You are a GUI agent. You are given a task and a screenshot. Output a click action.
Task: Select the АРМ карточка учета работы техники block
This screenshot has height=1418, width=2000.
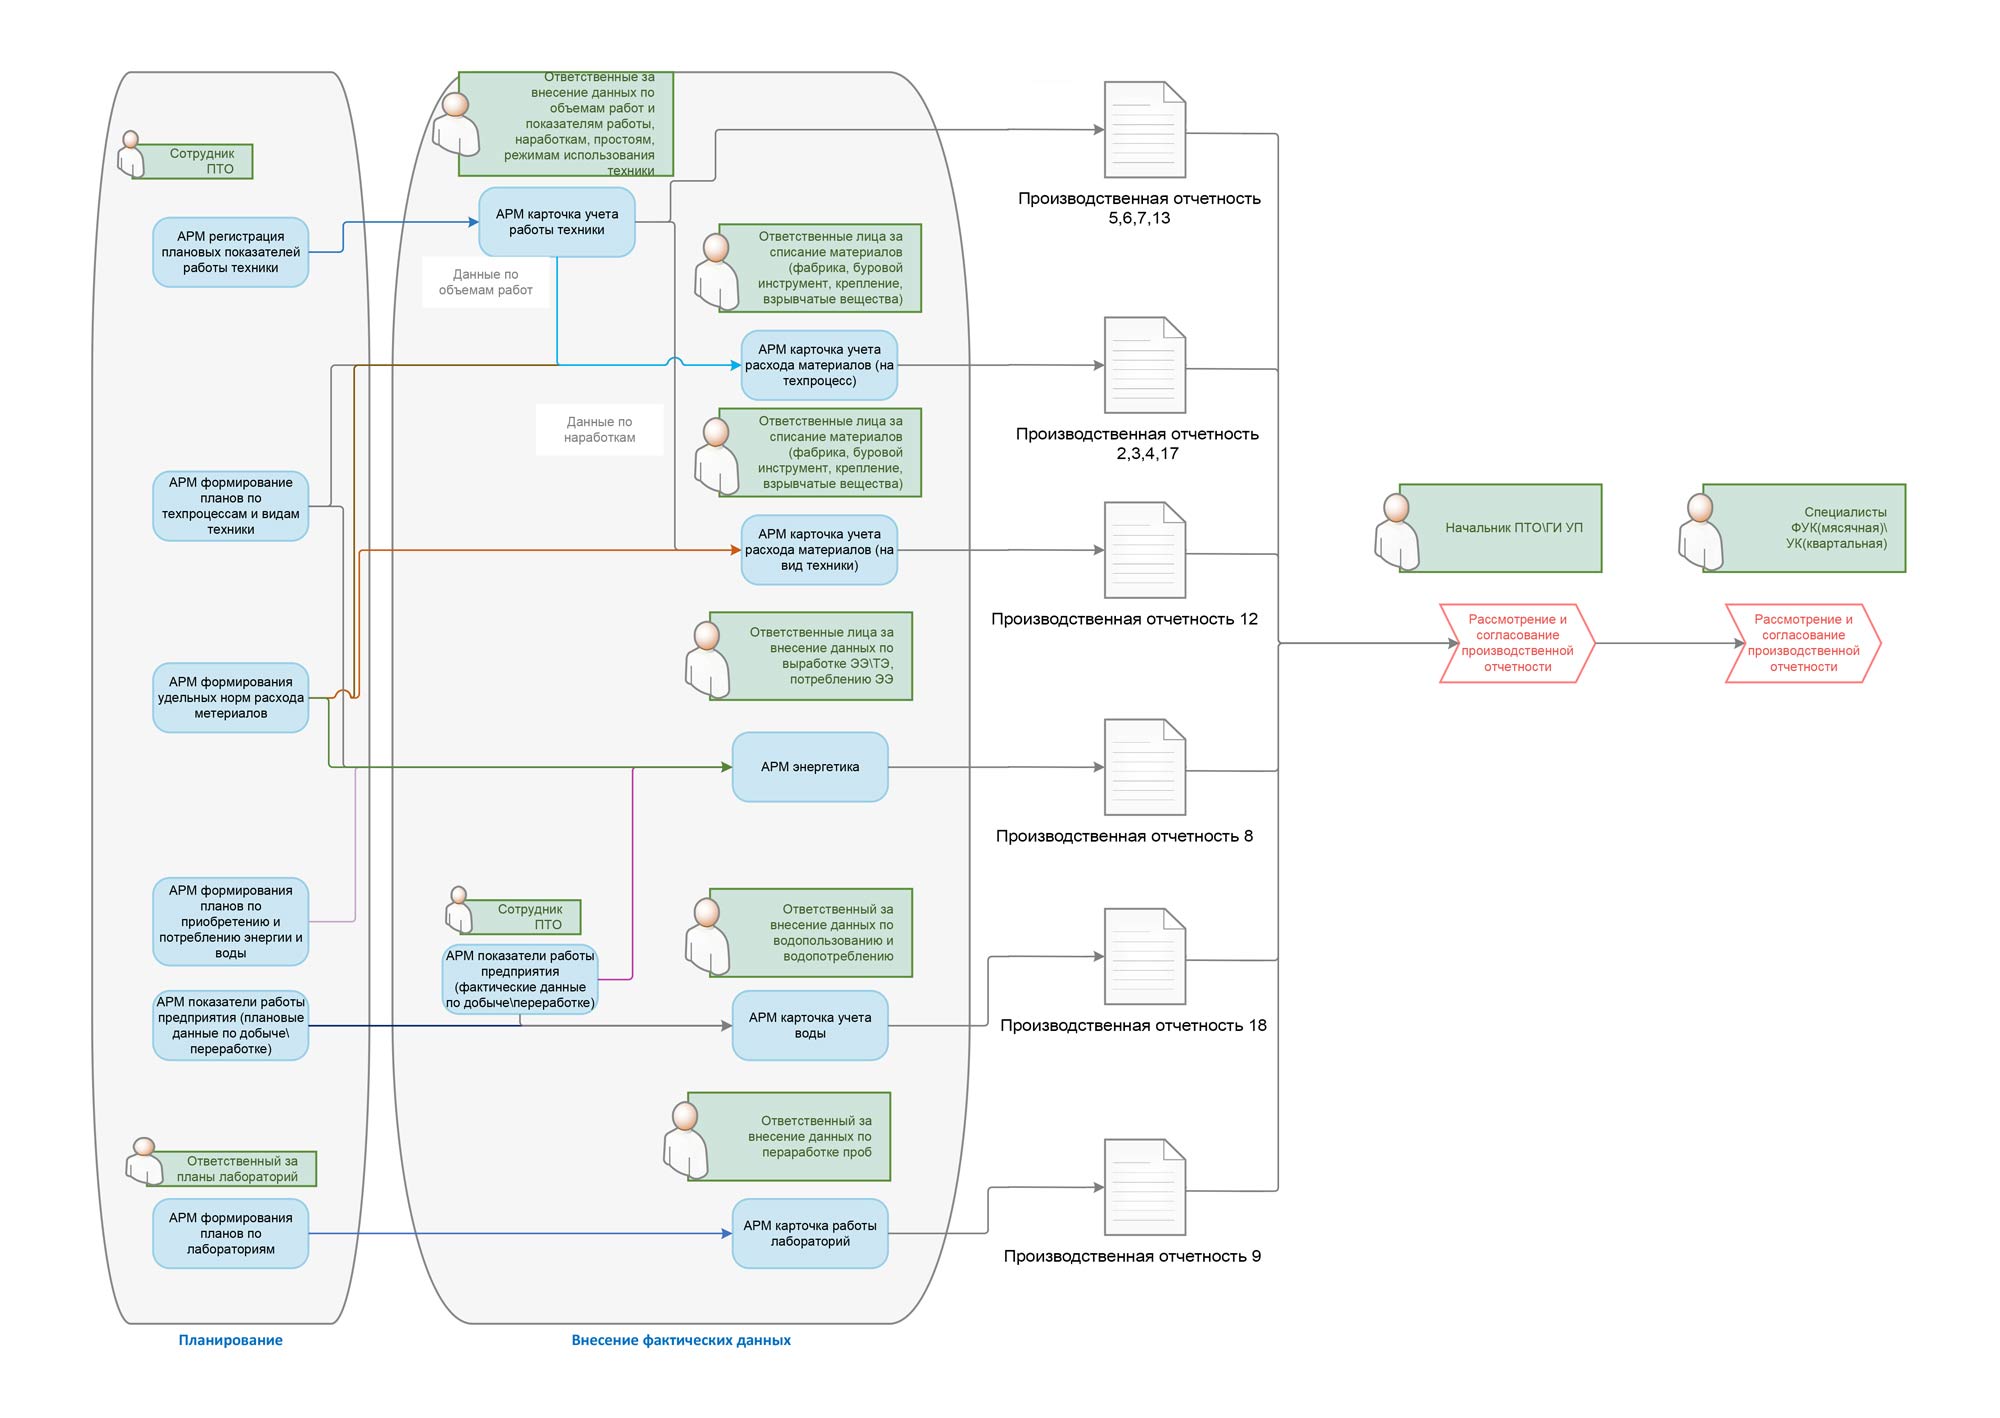click(x=556, y=222)
